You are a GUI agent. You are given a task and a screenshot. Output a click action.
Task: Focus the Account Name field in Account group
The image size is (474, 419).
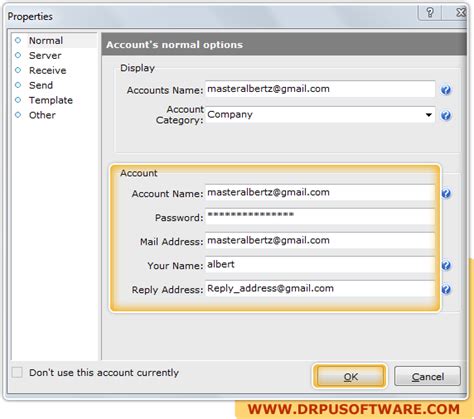[320, 192]
